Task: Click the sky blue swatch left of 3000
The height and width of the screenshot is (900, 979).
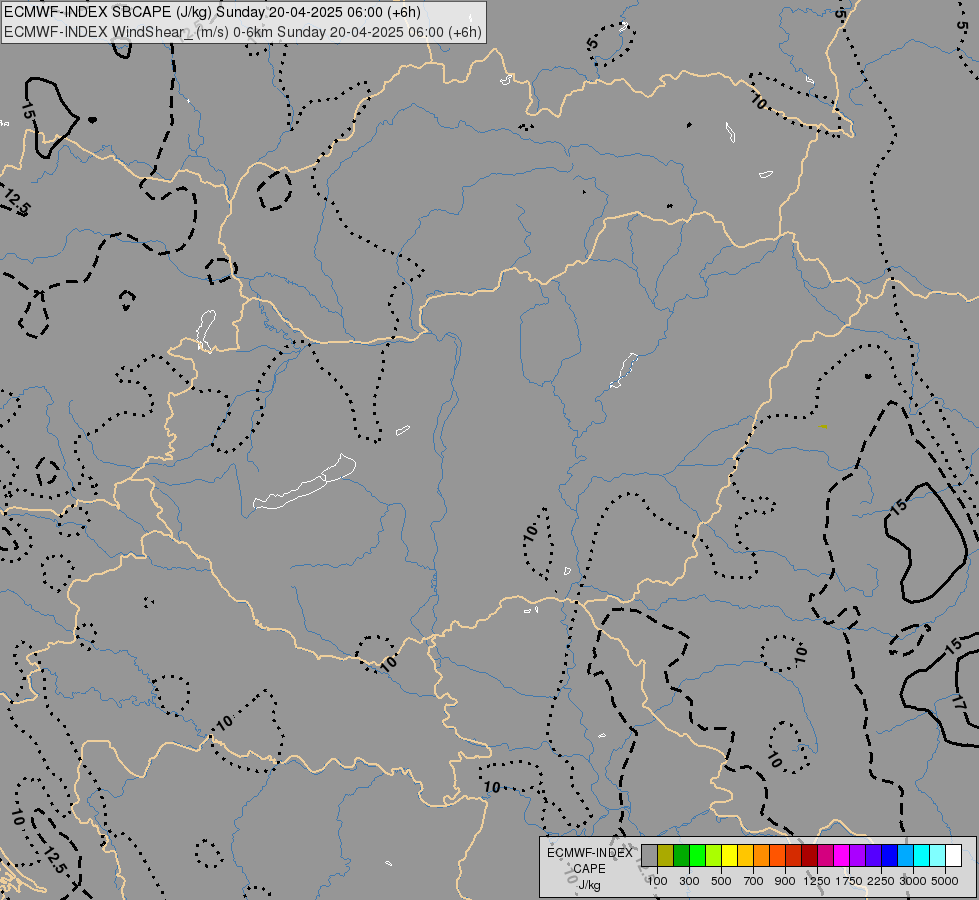Action: tap(905, 855)
